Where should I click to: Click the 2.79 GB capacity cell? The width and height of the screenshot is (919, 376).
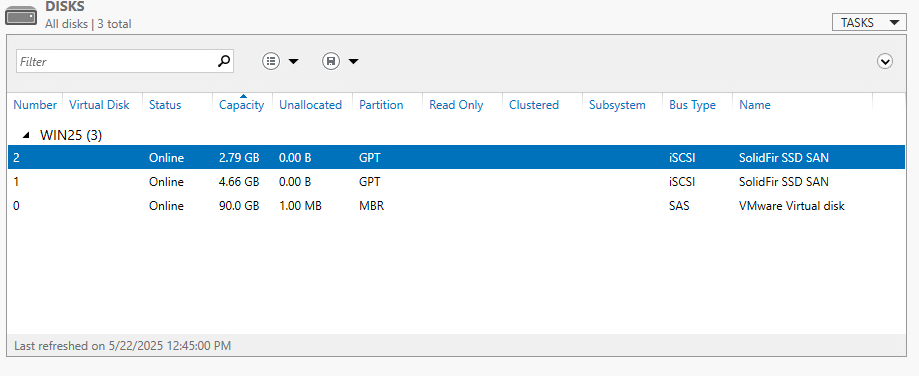239,158
